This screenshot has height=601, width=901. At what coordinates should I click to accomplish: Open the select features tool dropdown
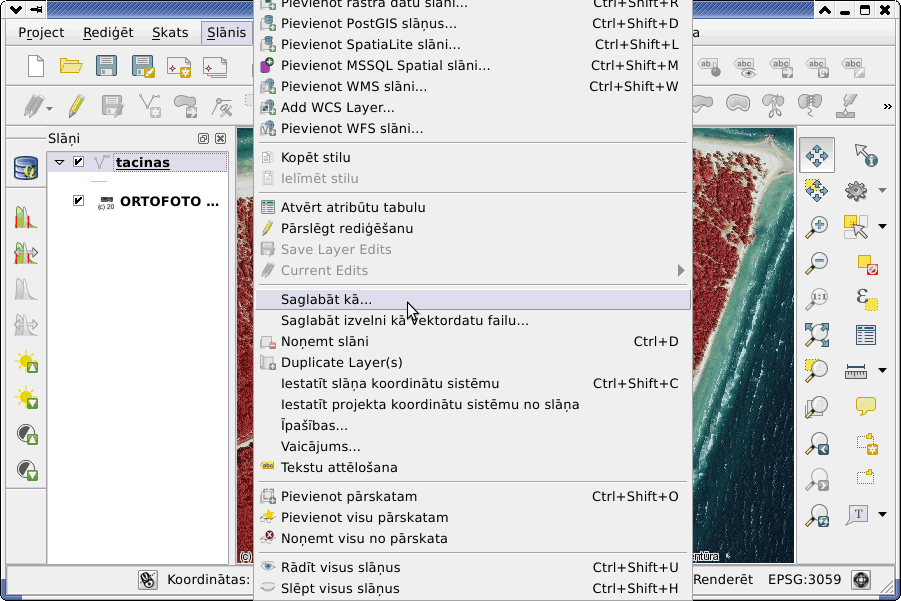click(883, 226)
